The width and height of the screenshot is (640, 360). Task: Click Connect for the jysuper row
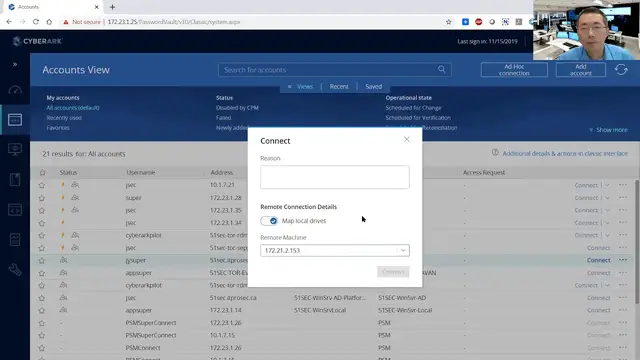pos(598,260)
